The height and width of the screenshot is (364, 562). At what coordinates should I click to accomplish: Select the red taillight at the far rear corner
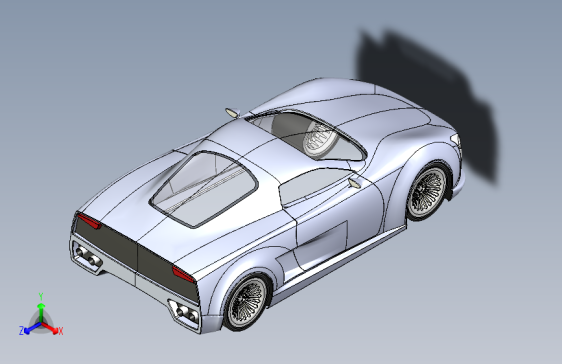[x=89, y=220]
